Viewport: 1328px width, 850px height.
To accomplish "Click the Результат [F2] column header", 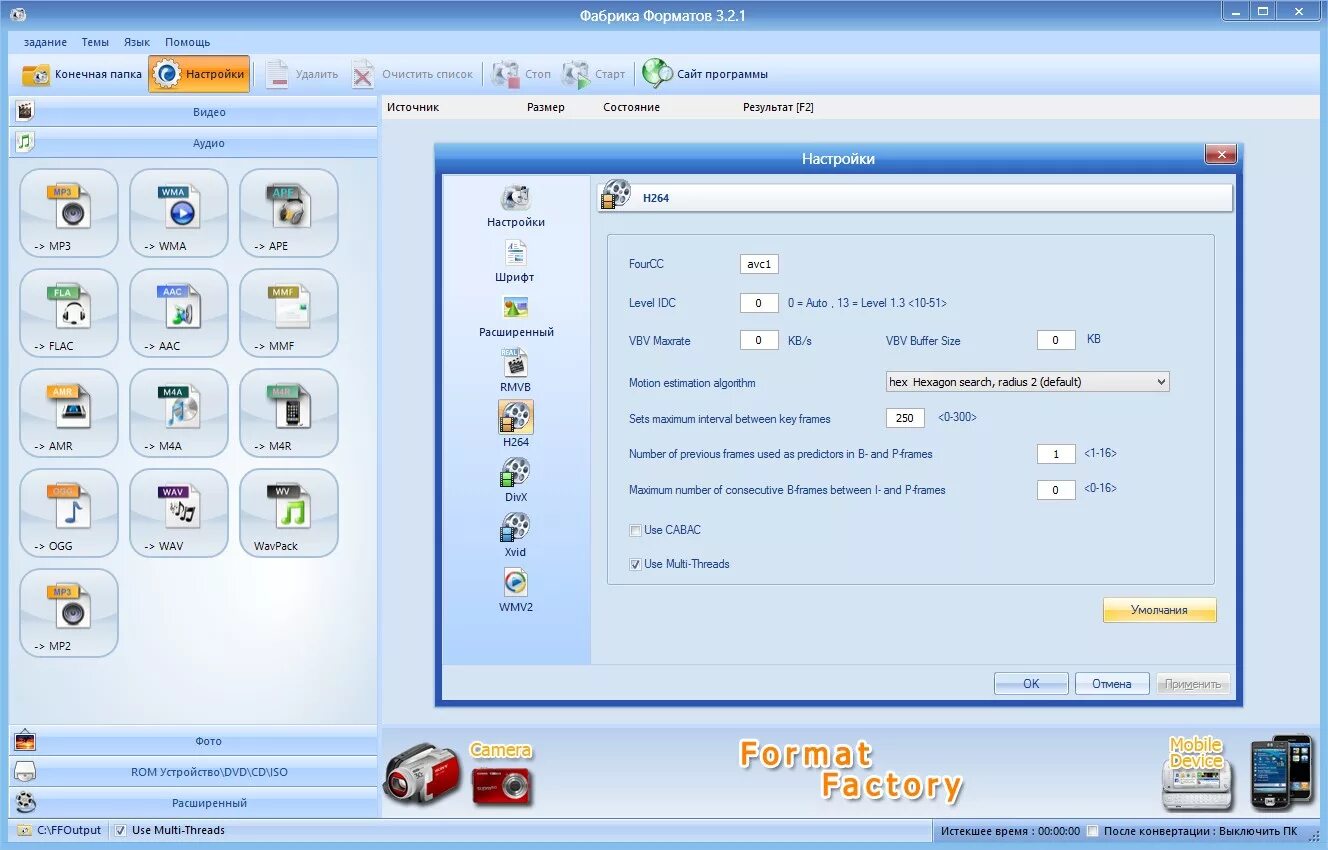I will pos(778,107).
